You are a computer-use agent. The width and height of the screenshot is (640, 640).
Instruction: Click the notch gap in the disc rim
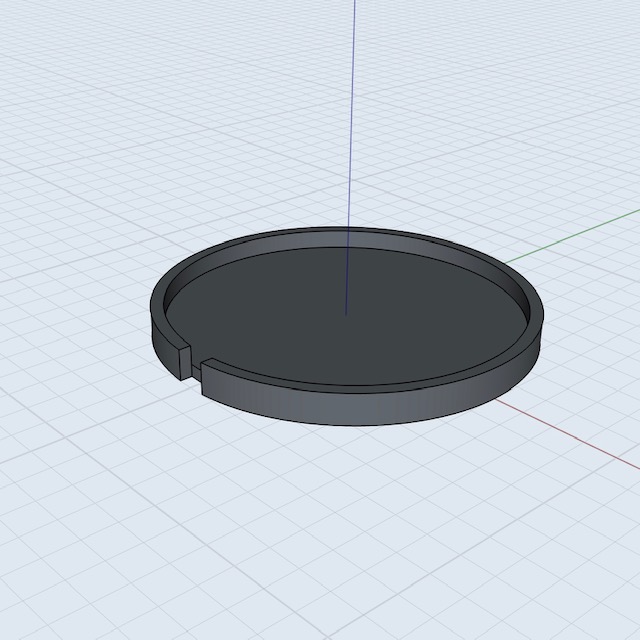click(196, 371)
